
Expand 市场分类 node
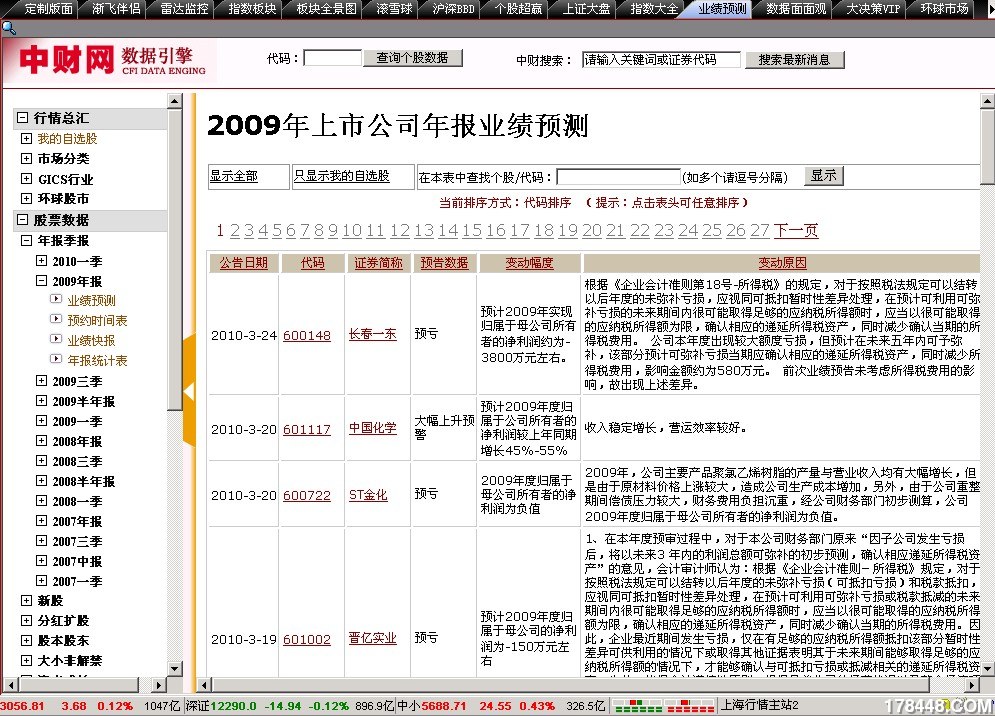pos(26,159)
